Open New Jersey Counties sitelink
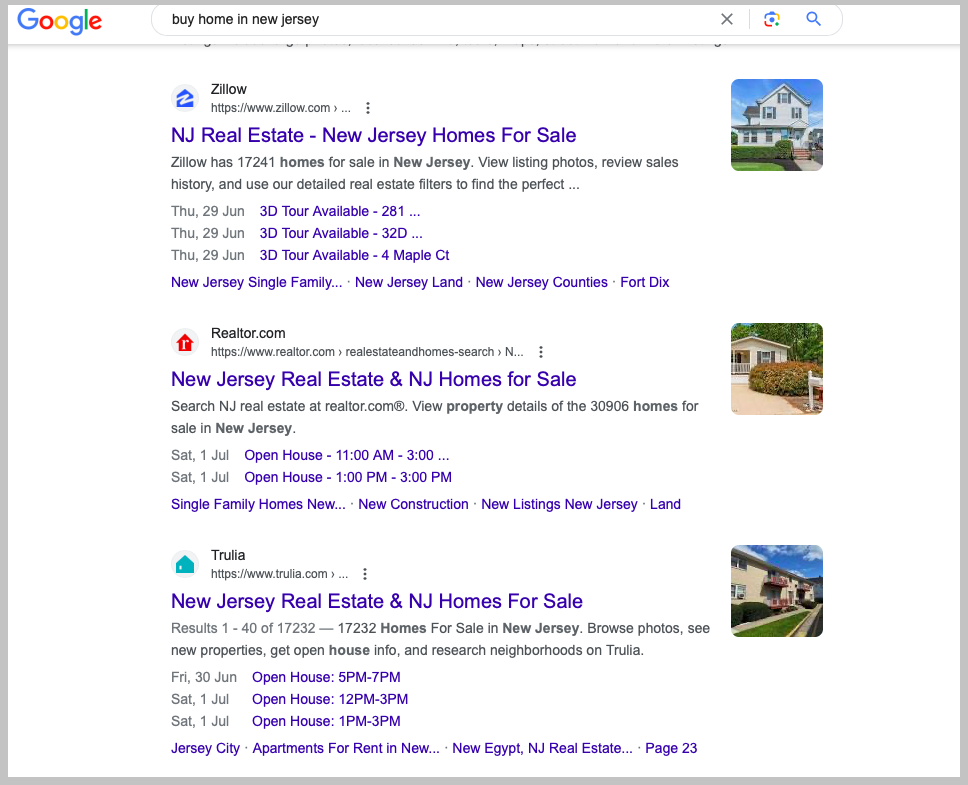968x785 pixels. click(541, 282)
